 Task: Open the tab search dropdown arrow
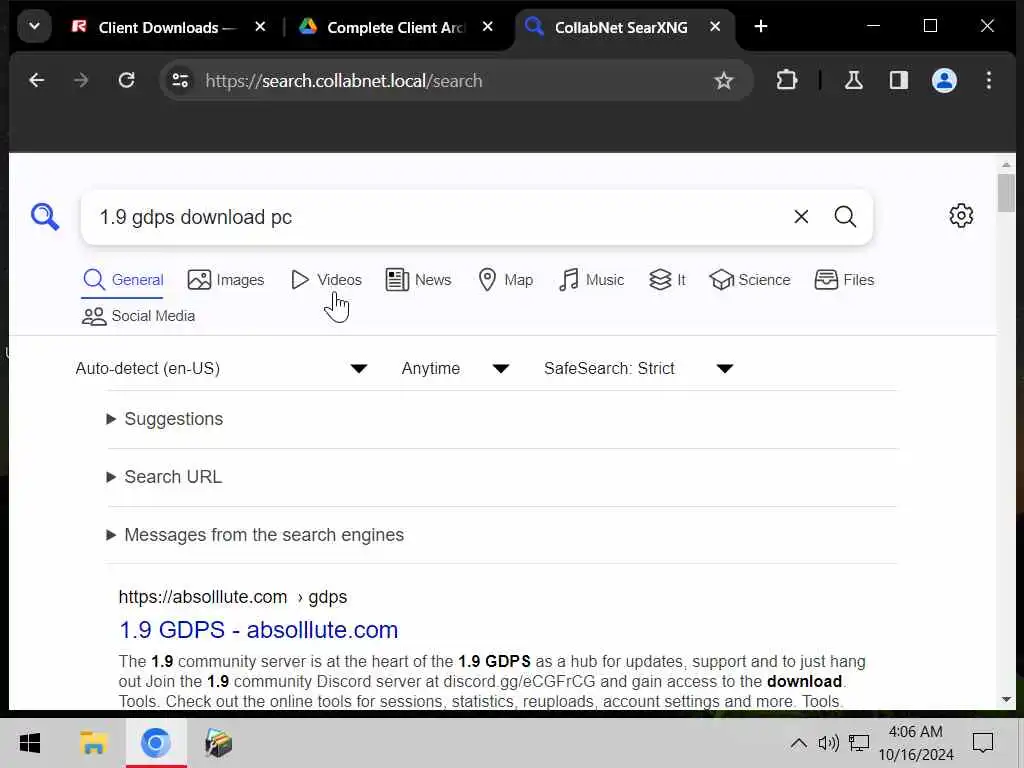tap(35, 27)
